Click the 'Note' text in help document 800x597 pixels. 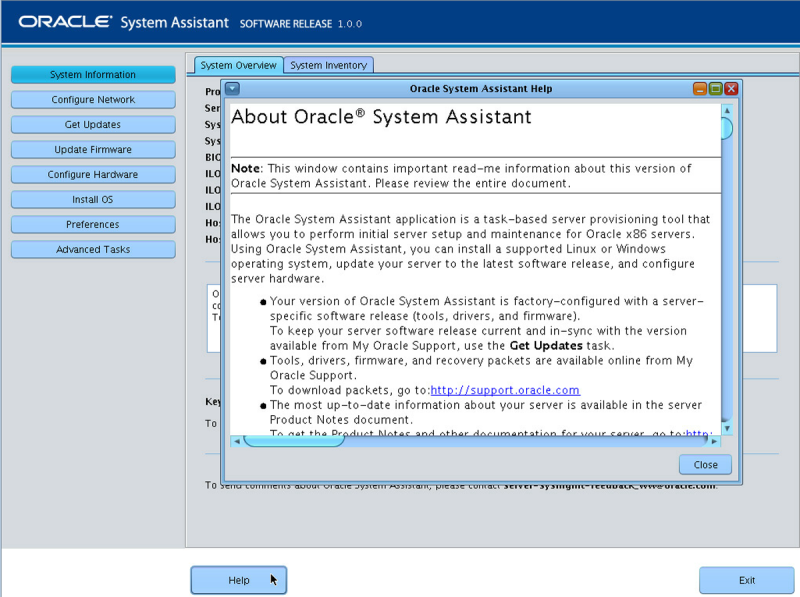245,168
